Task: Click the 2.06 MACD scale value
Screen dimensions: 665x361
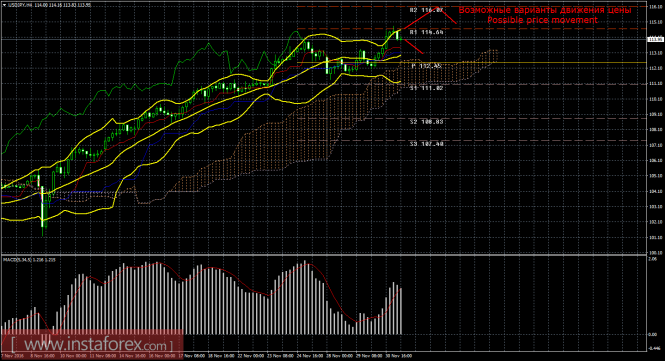Action: tap(653, 258)
